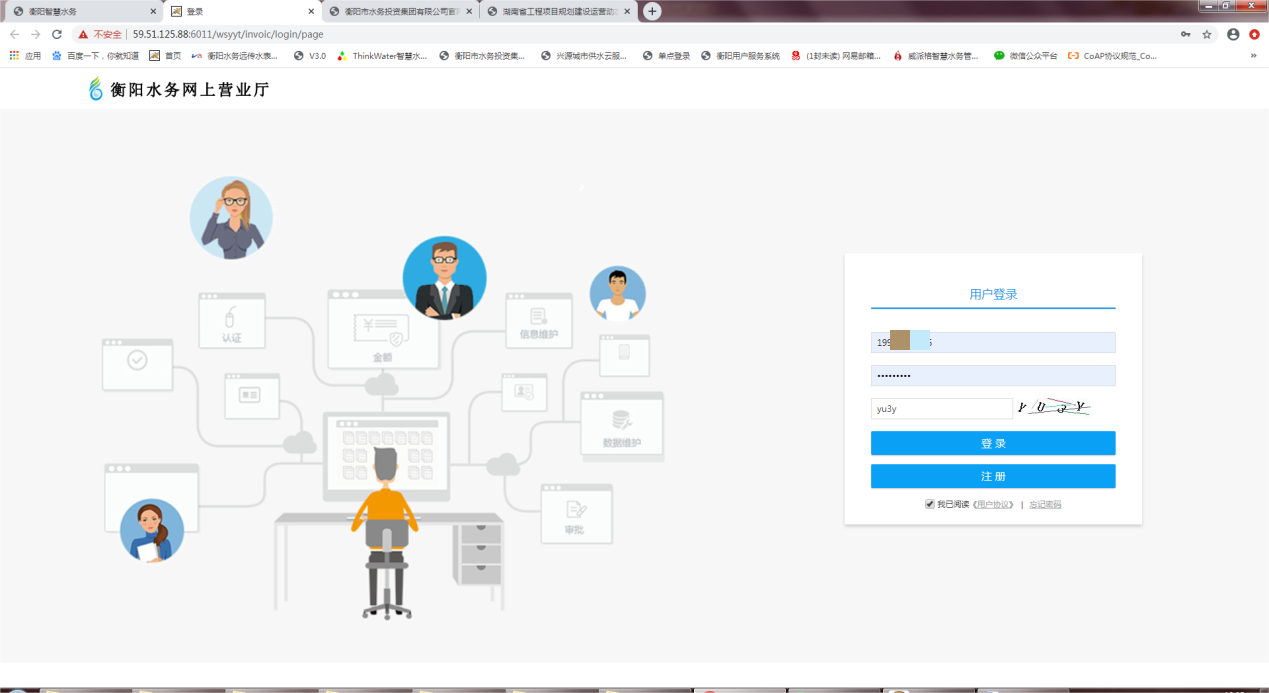
Task: Click the browser reload button
Action: pos(57,34)
